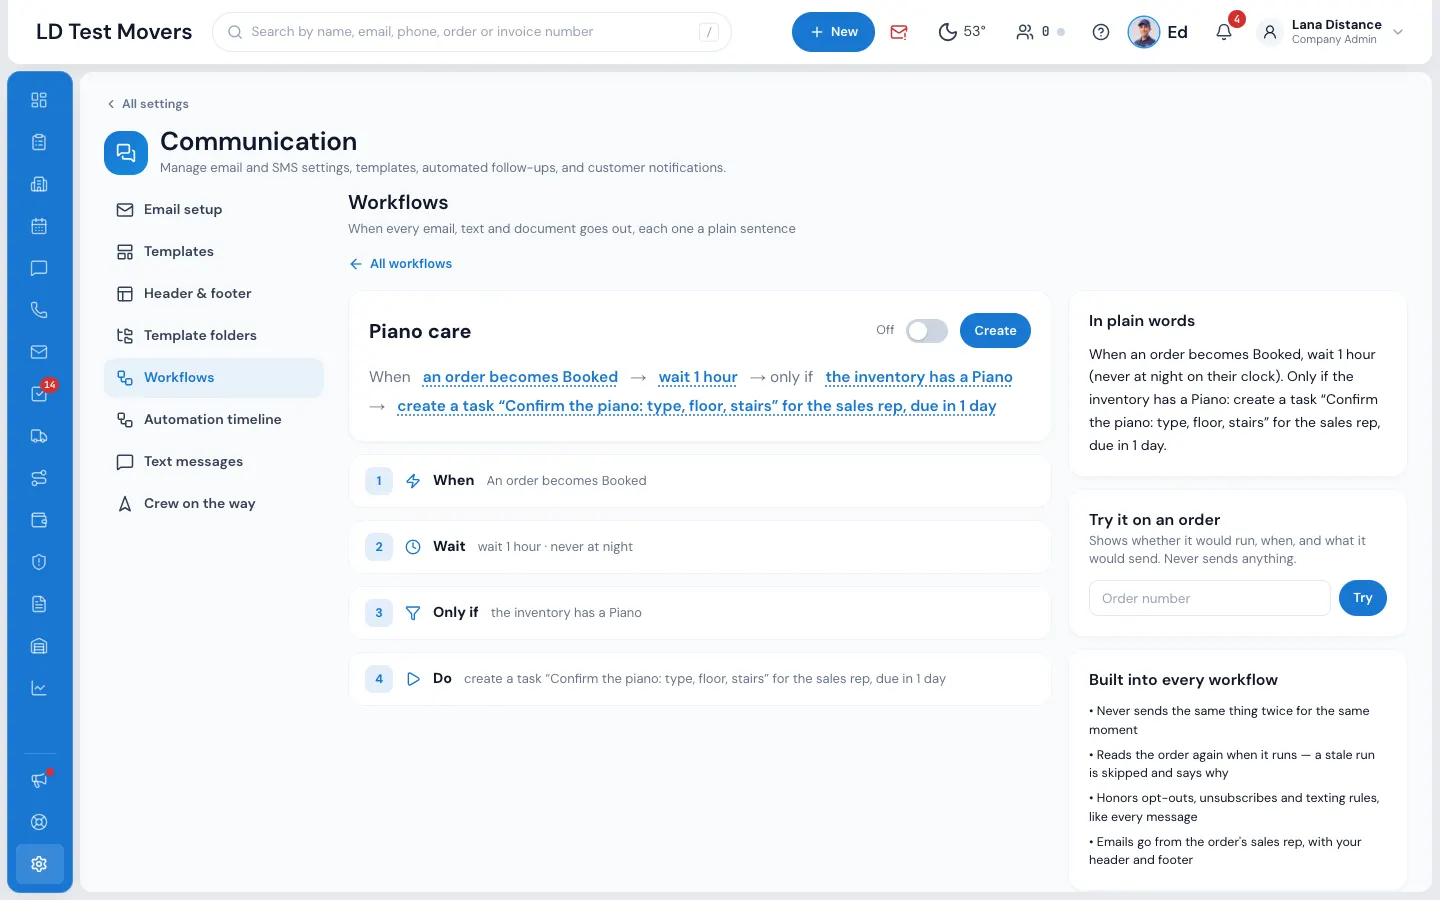The height and width of the screenshot is (900, 1440).
Task: Click the moon weather 53° indicator
Action: 961,32
